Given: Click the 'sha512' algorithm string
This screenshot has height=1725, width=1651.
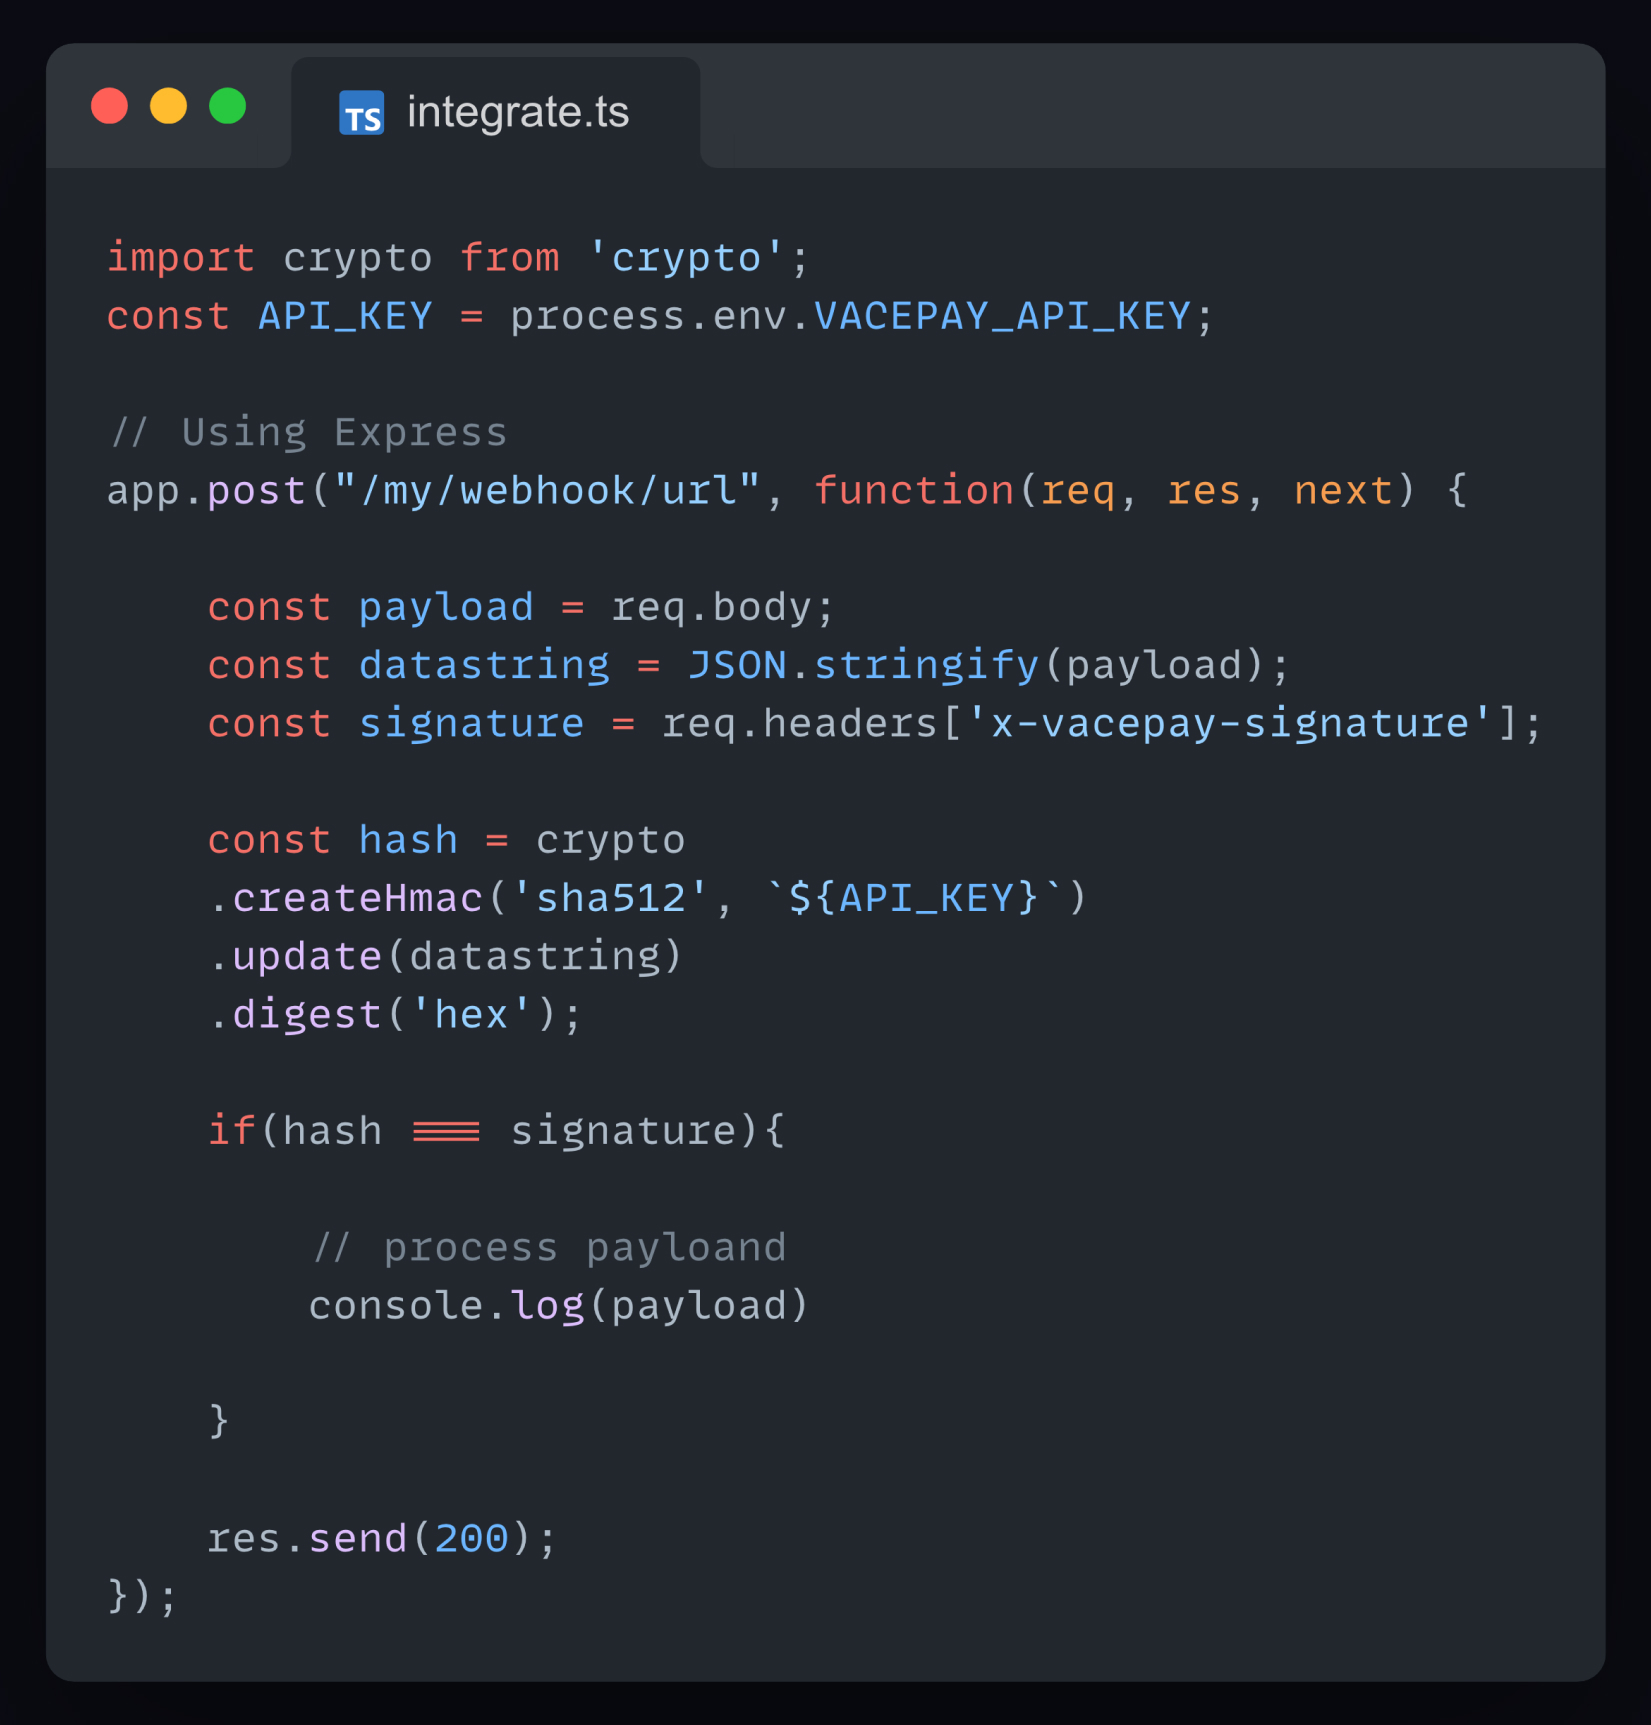Looking at the screenshot, I should pyautogui.click(x=610, y=898).
